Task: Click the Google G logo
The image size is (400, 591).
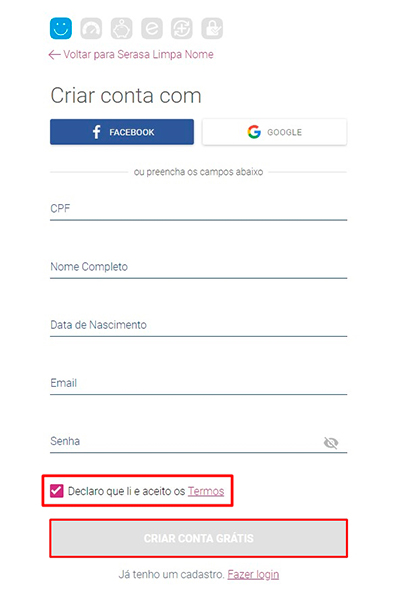Action: pyautogui.click(x=254, y=132)
